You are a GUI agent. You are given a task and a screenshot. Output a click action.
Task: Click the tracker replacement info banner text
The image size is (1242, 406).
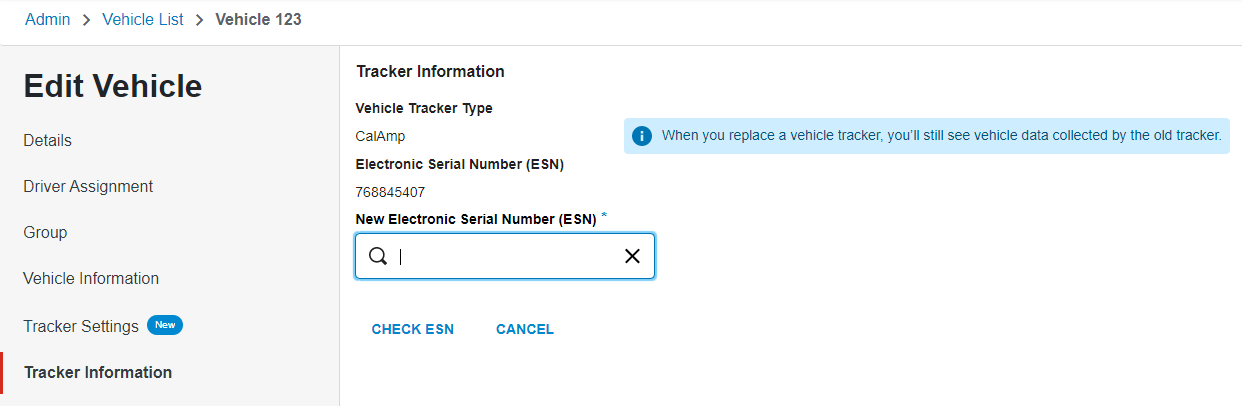point(941,136)
